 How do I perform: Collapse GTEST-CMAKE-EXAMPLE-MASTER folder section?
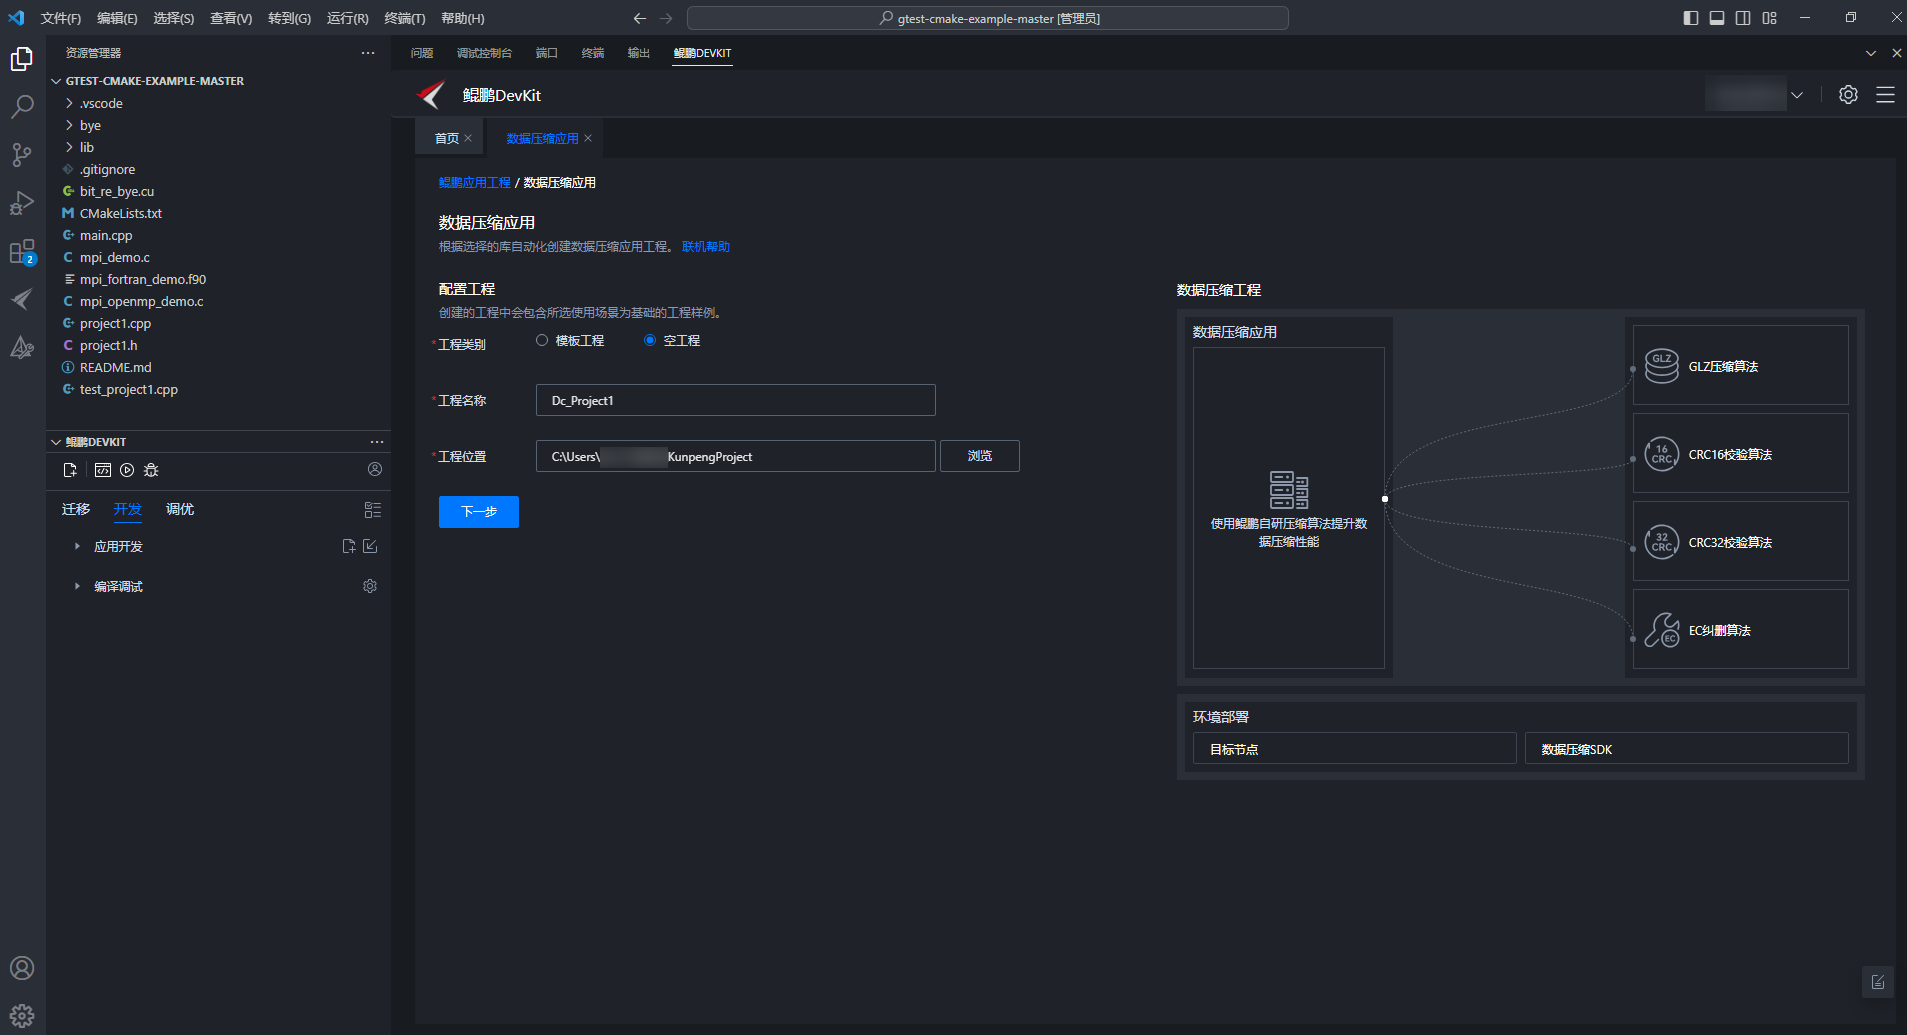pos(56,81)
